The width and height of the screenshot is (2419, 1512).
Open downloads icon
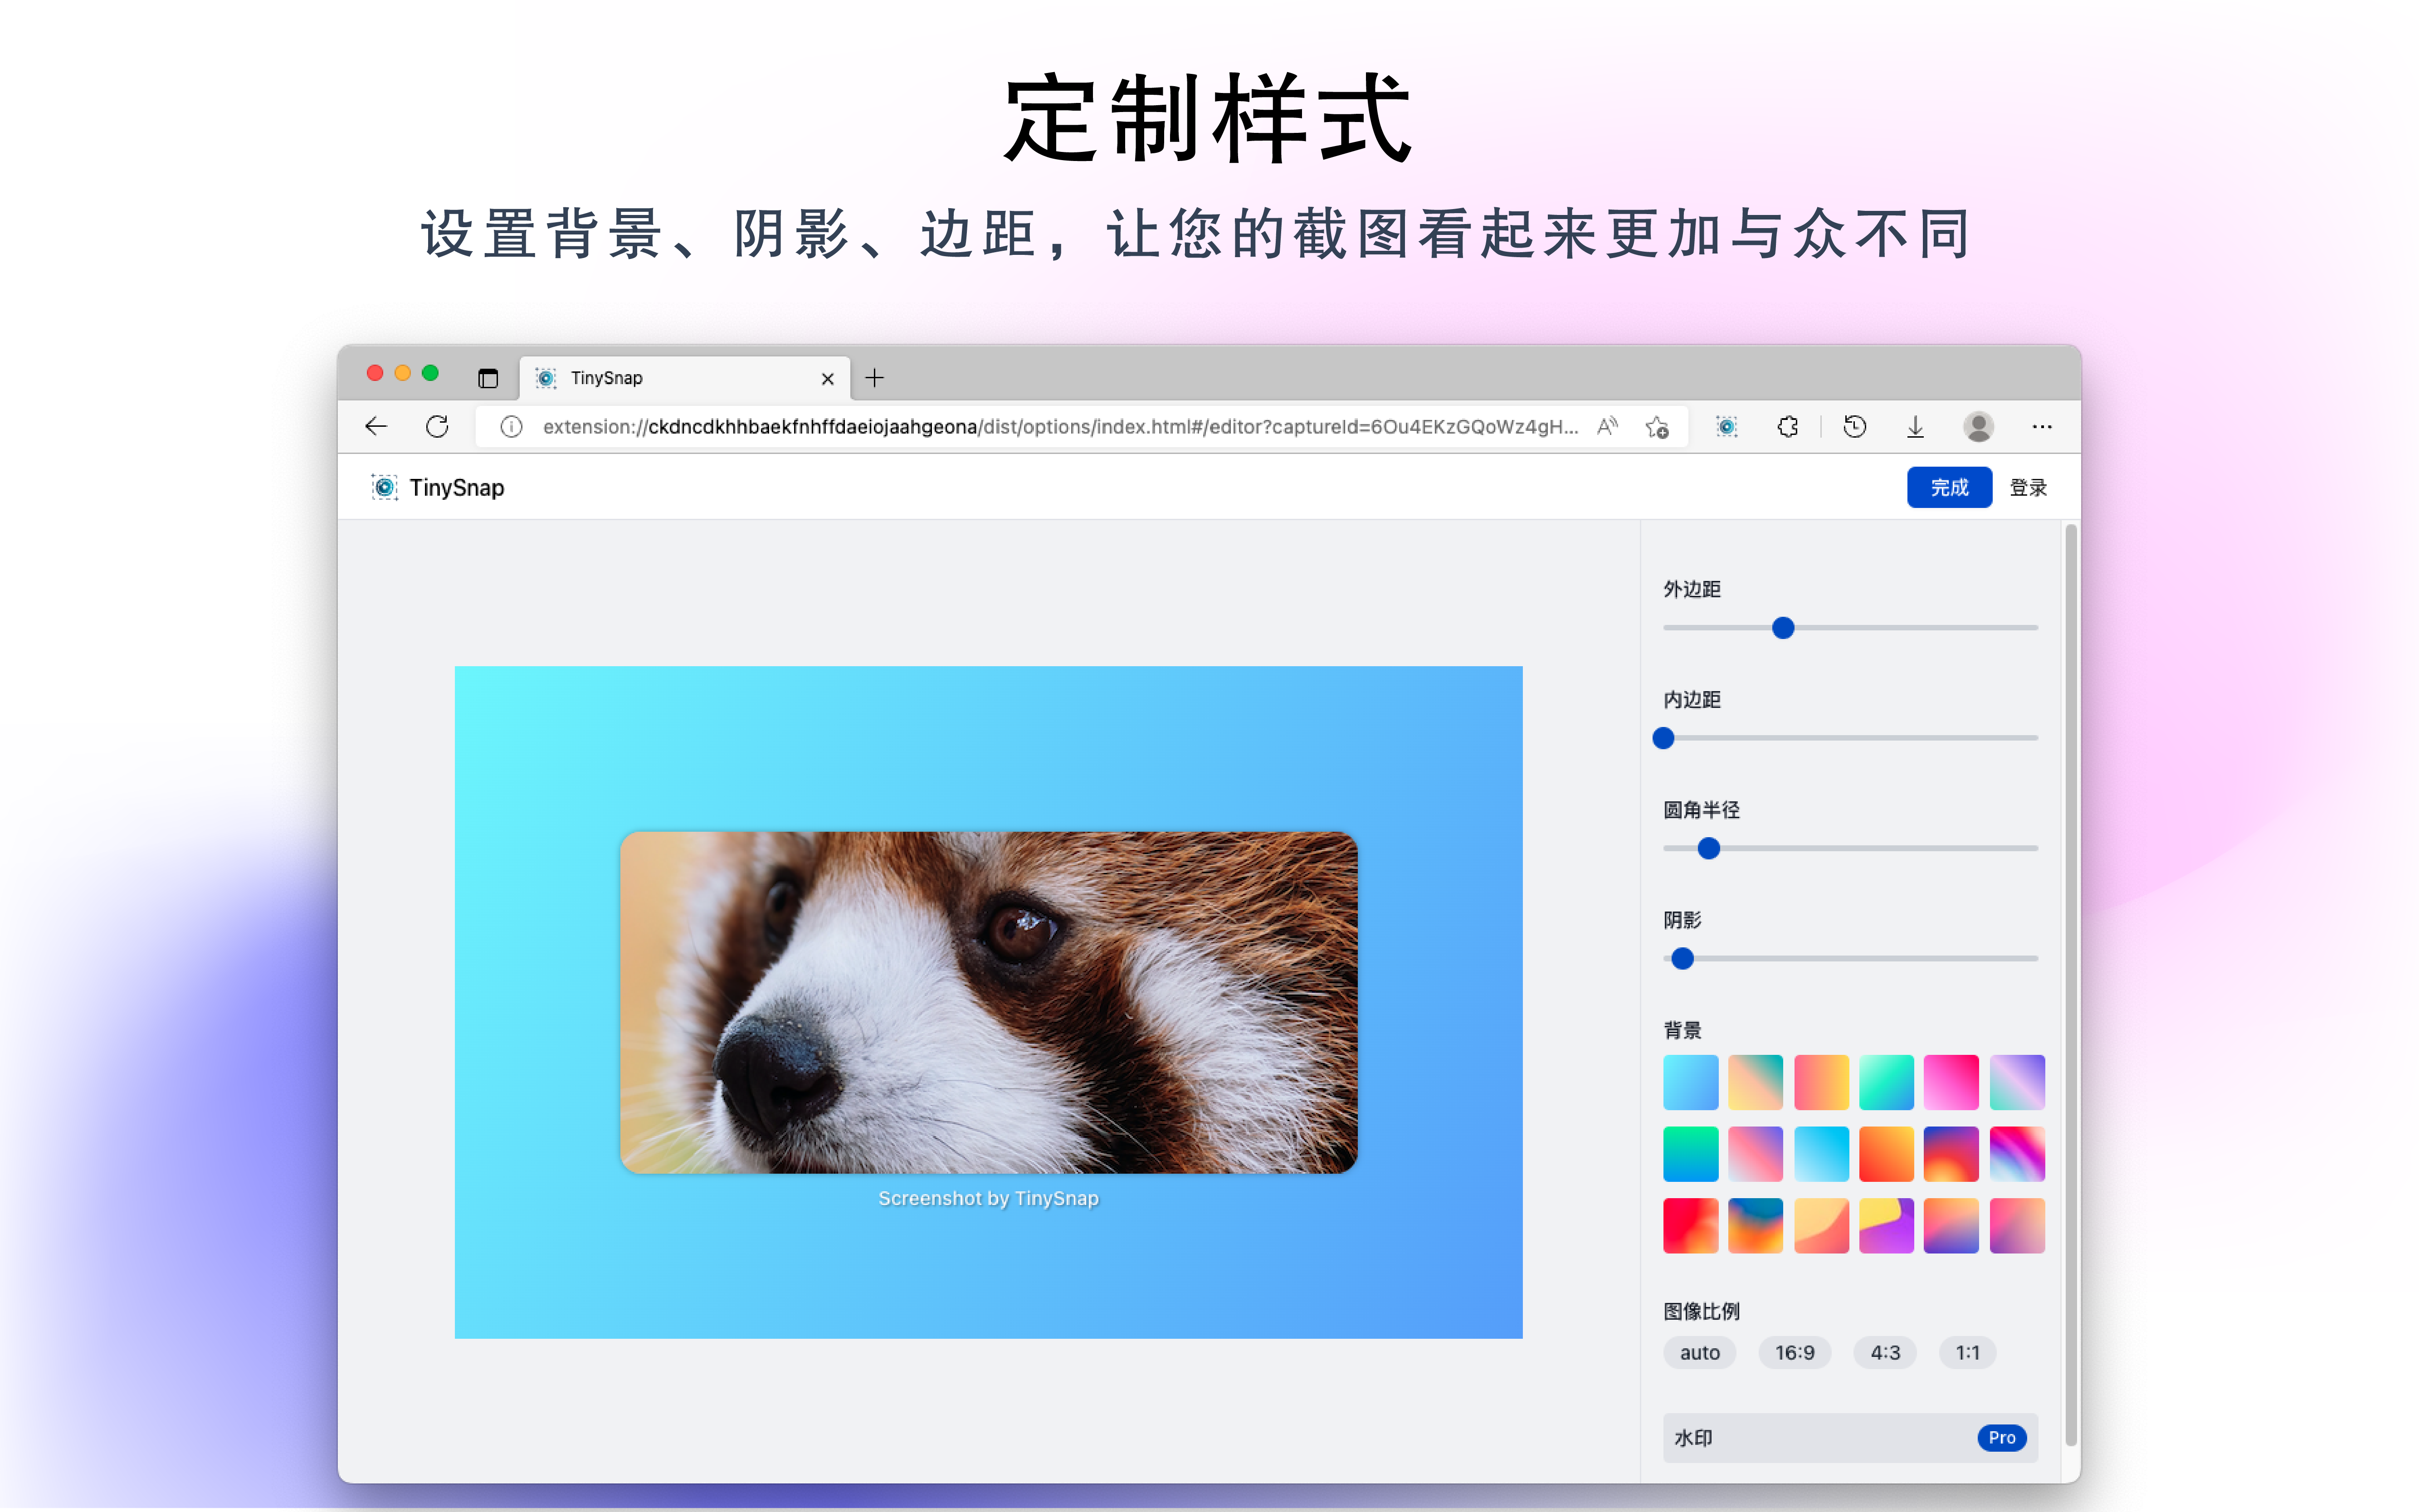tap(1915, 427)
